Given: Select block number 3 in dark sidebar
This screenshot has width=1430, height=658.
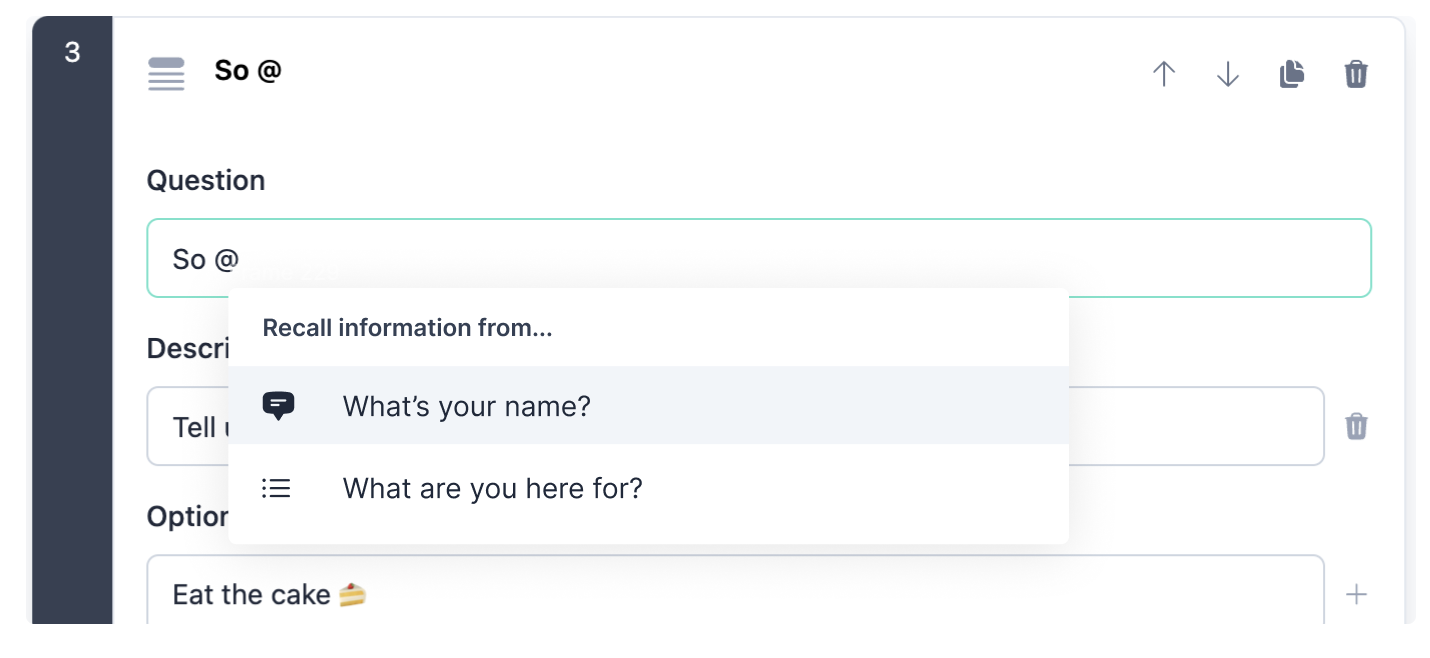Looking at the screenshot, I should tap(72, 52).
